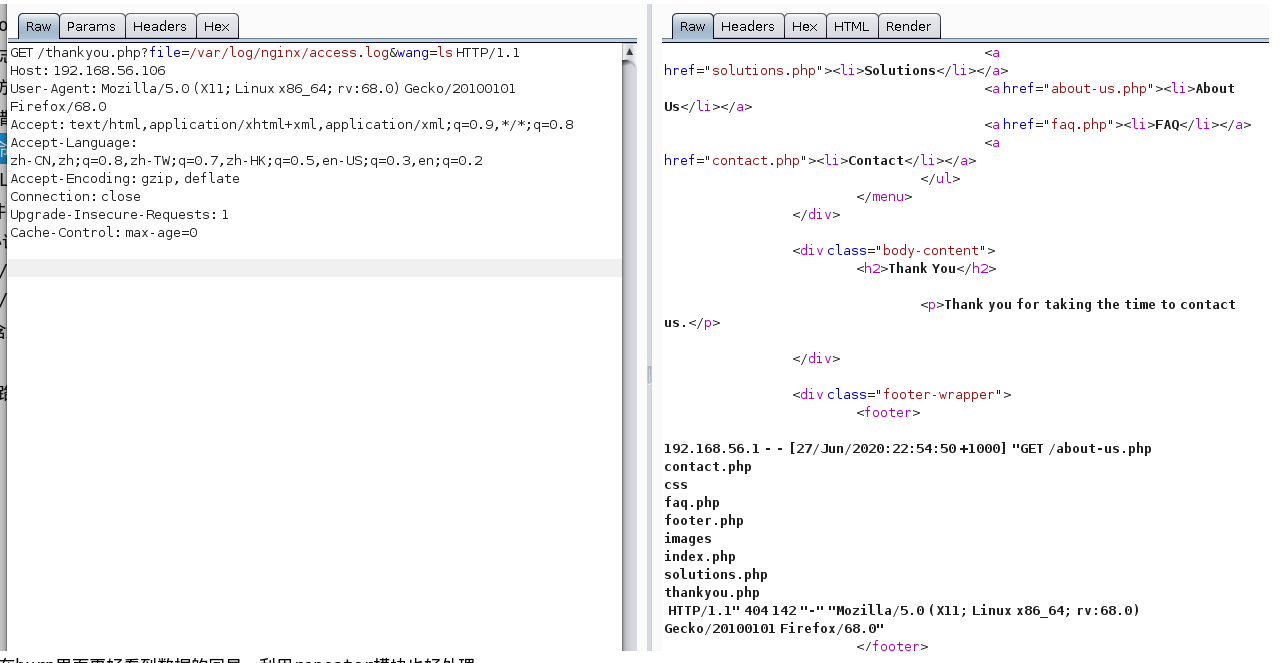This screenshot has width=1281, height=663.
Task: Open the request Hex tab
Action: [216, 27]
